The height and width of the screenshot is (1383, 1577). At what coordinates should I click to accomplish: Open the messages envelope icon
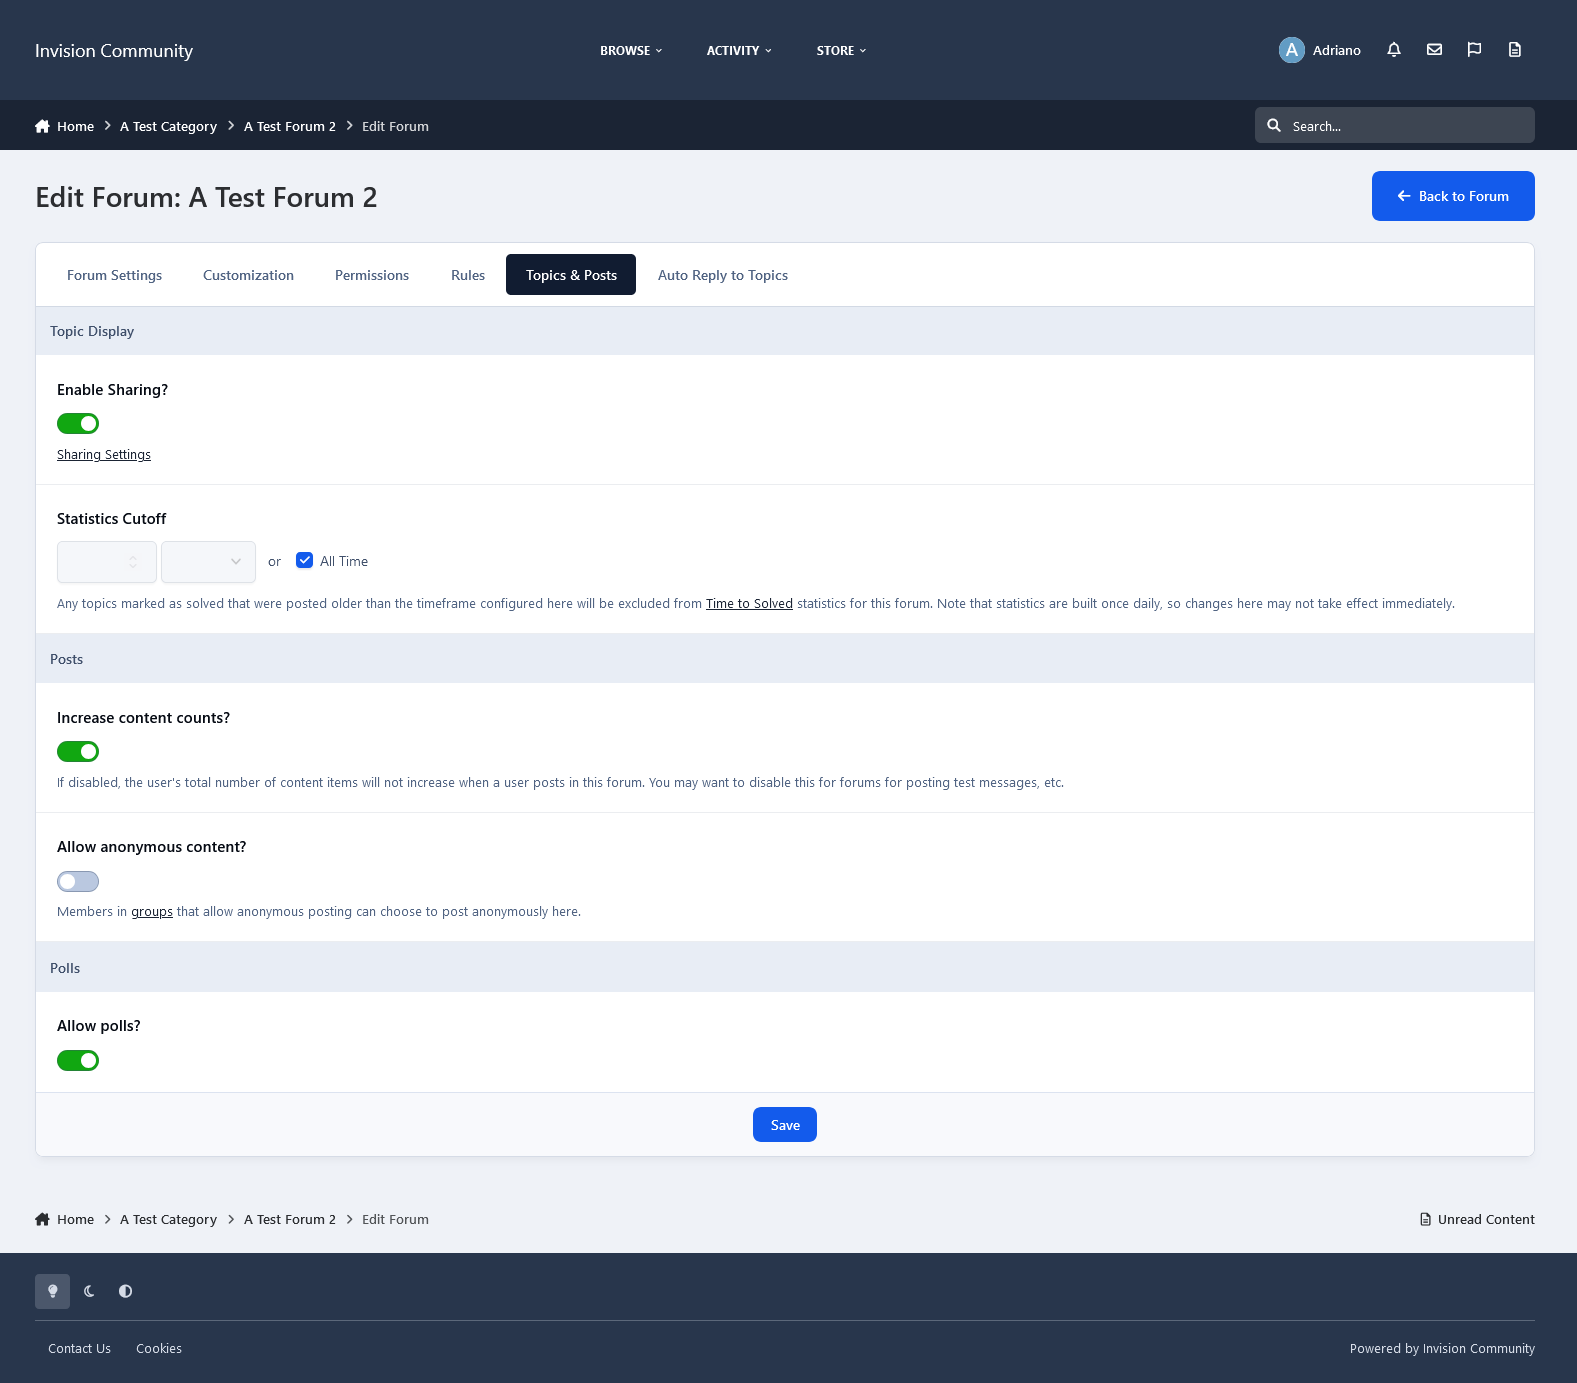pyautogui.click(x=1434, y=50)
